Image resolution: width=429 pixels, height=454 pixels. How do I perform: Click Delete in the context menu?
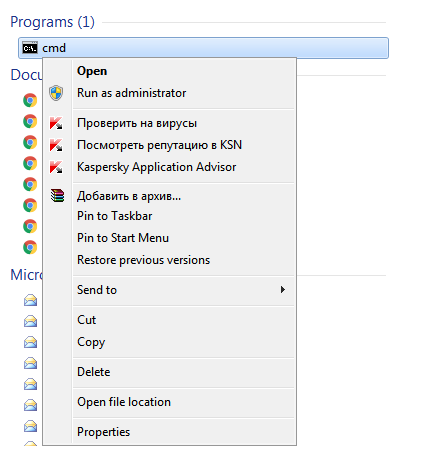point(94,372)
